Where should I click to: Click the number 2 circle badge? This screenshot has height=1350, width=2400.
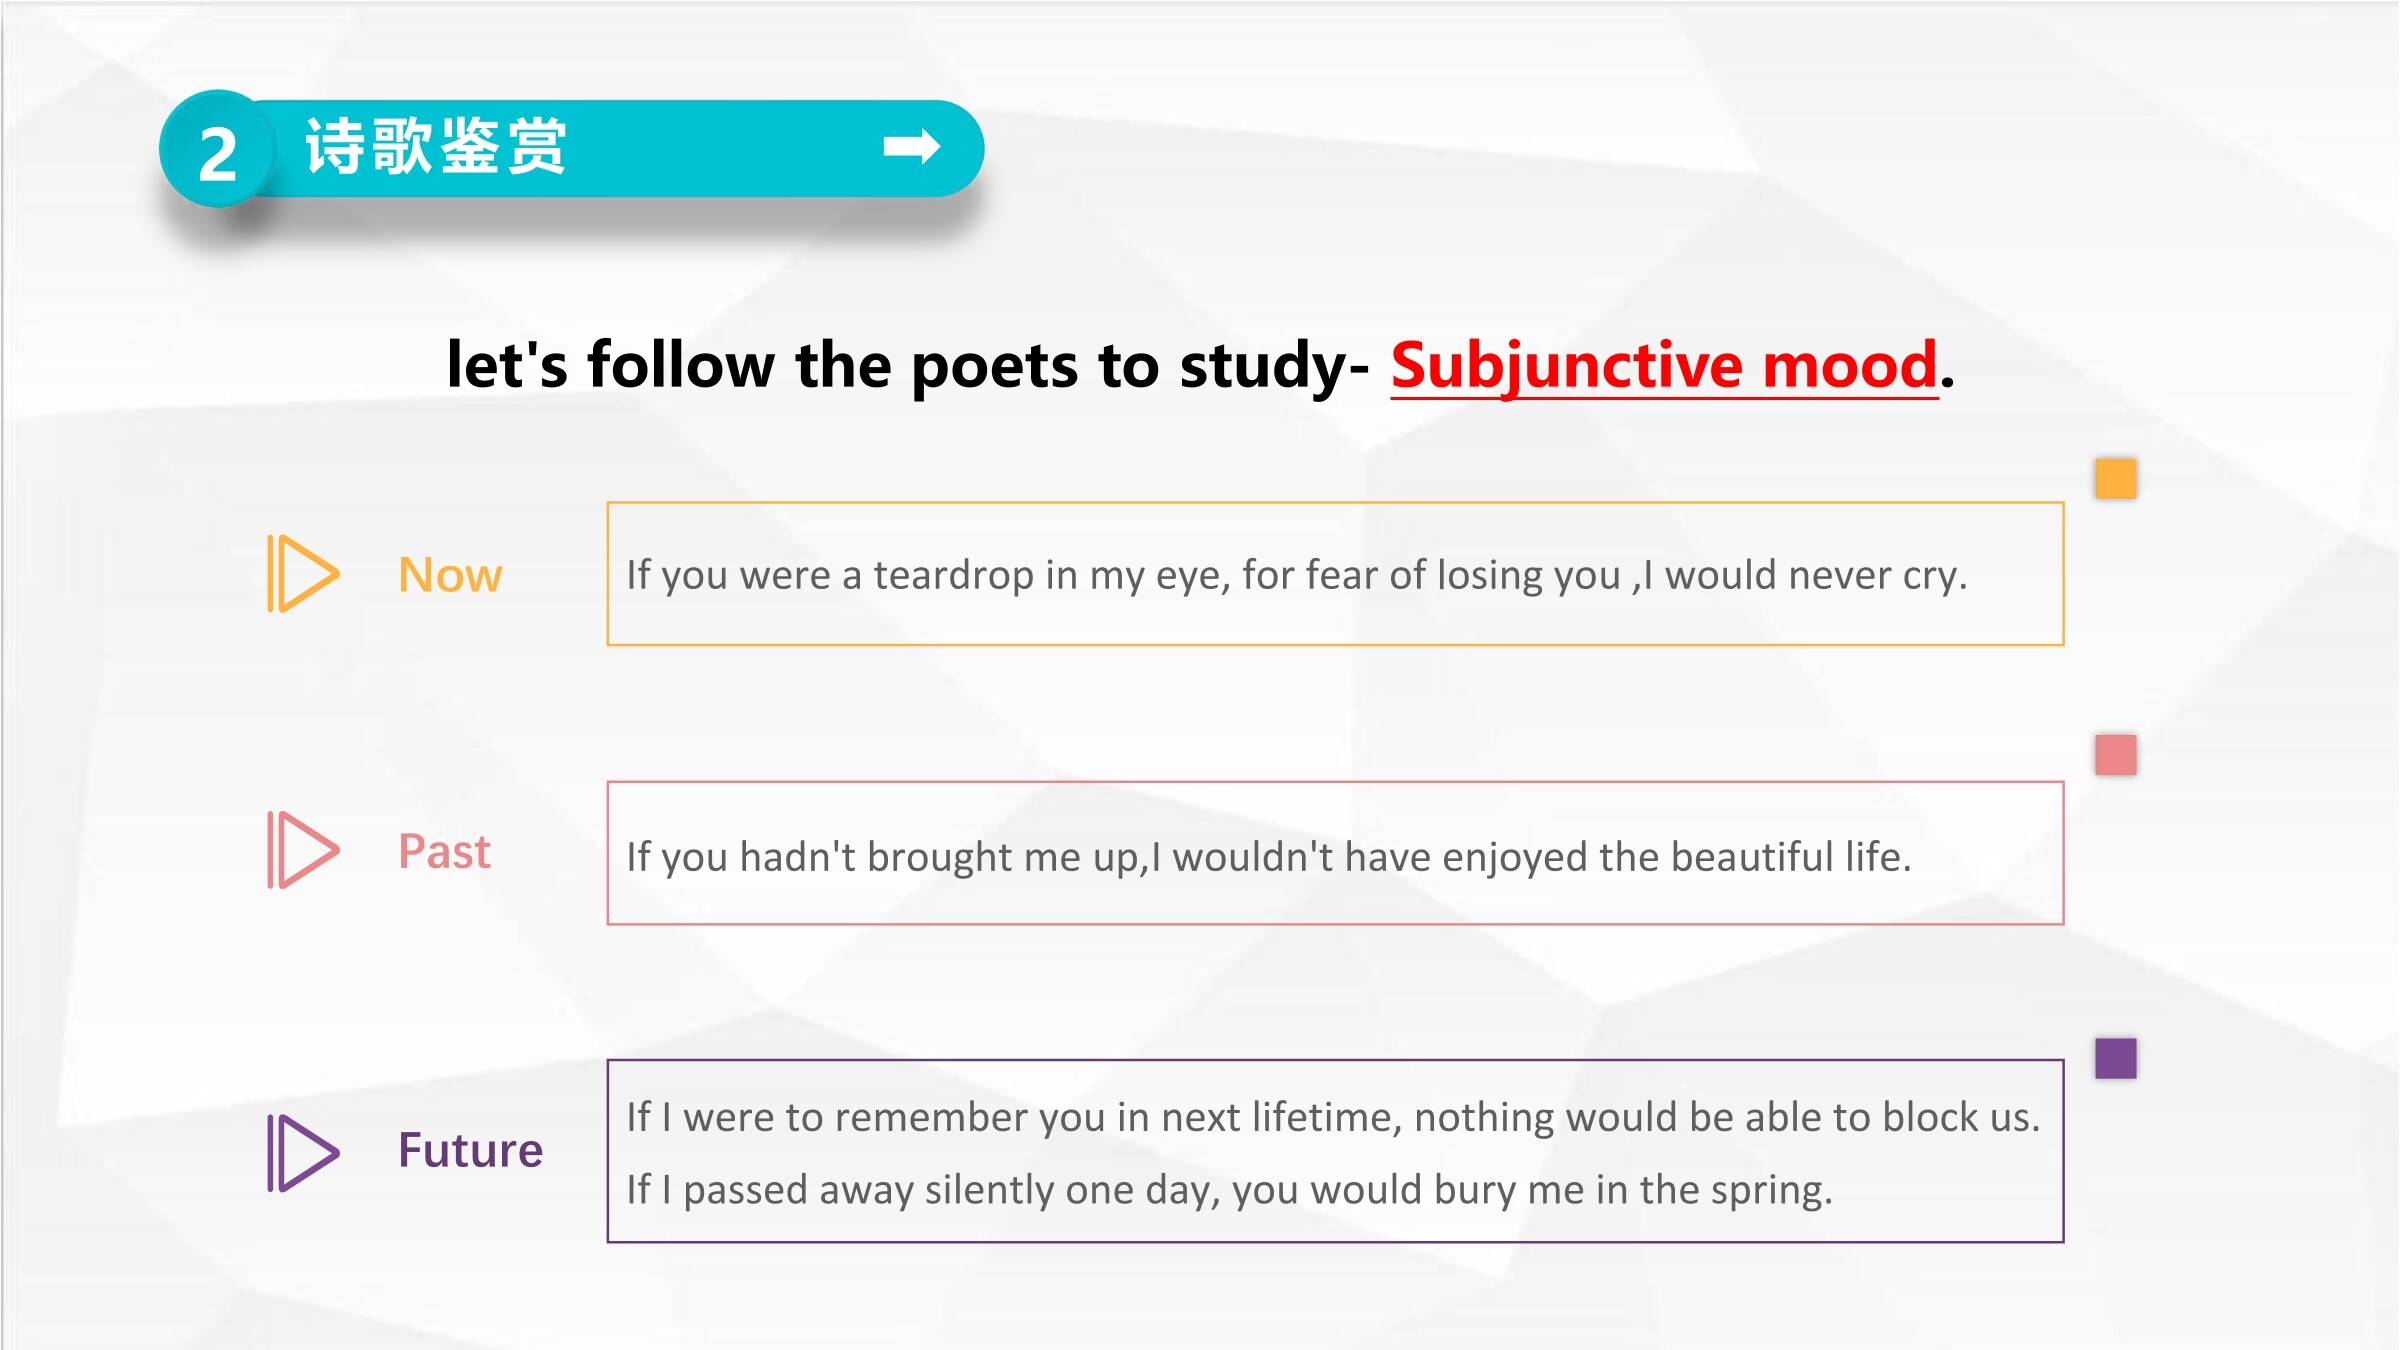click(218, 149)
